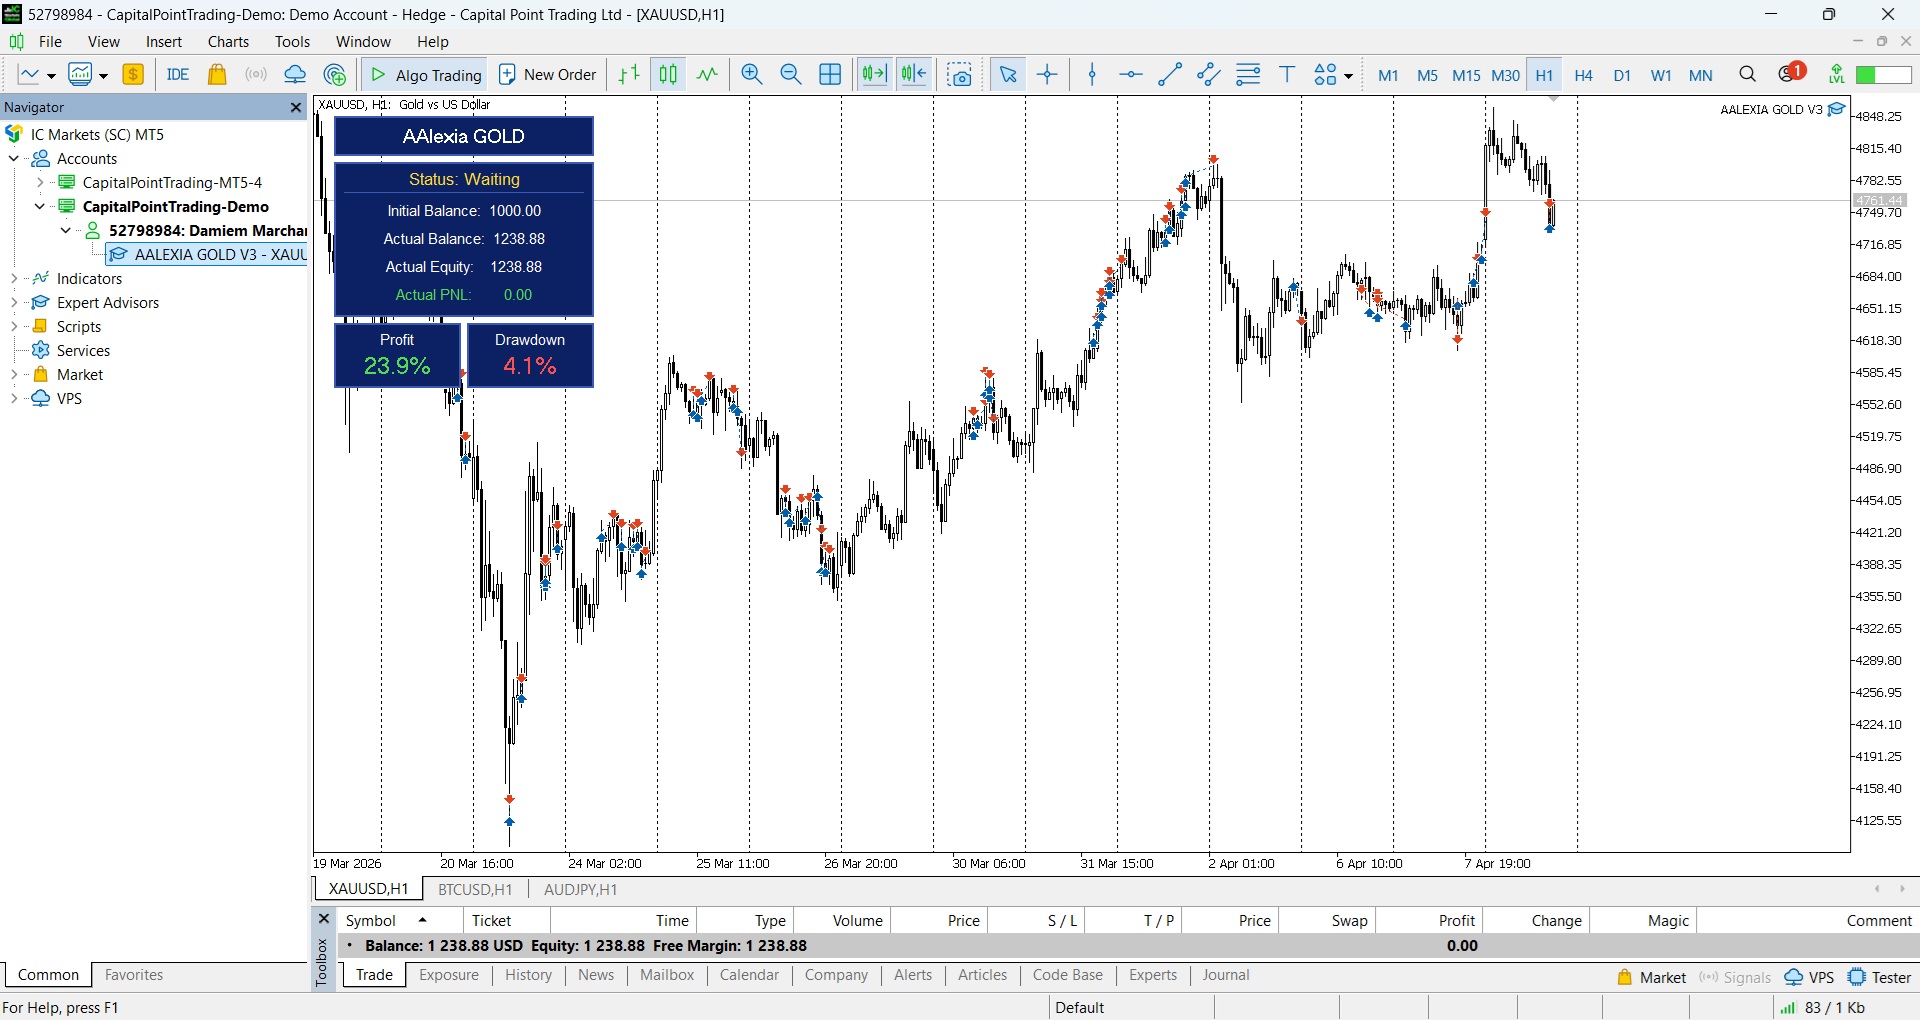Expand the Indicators tree node

click(14, 279)
